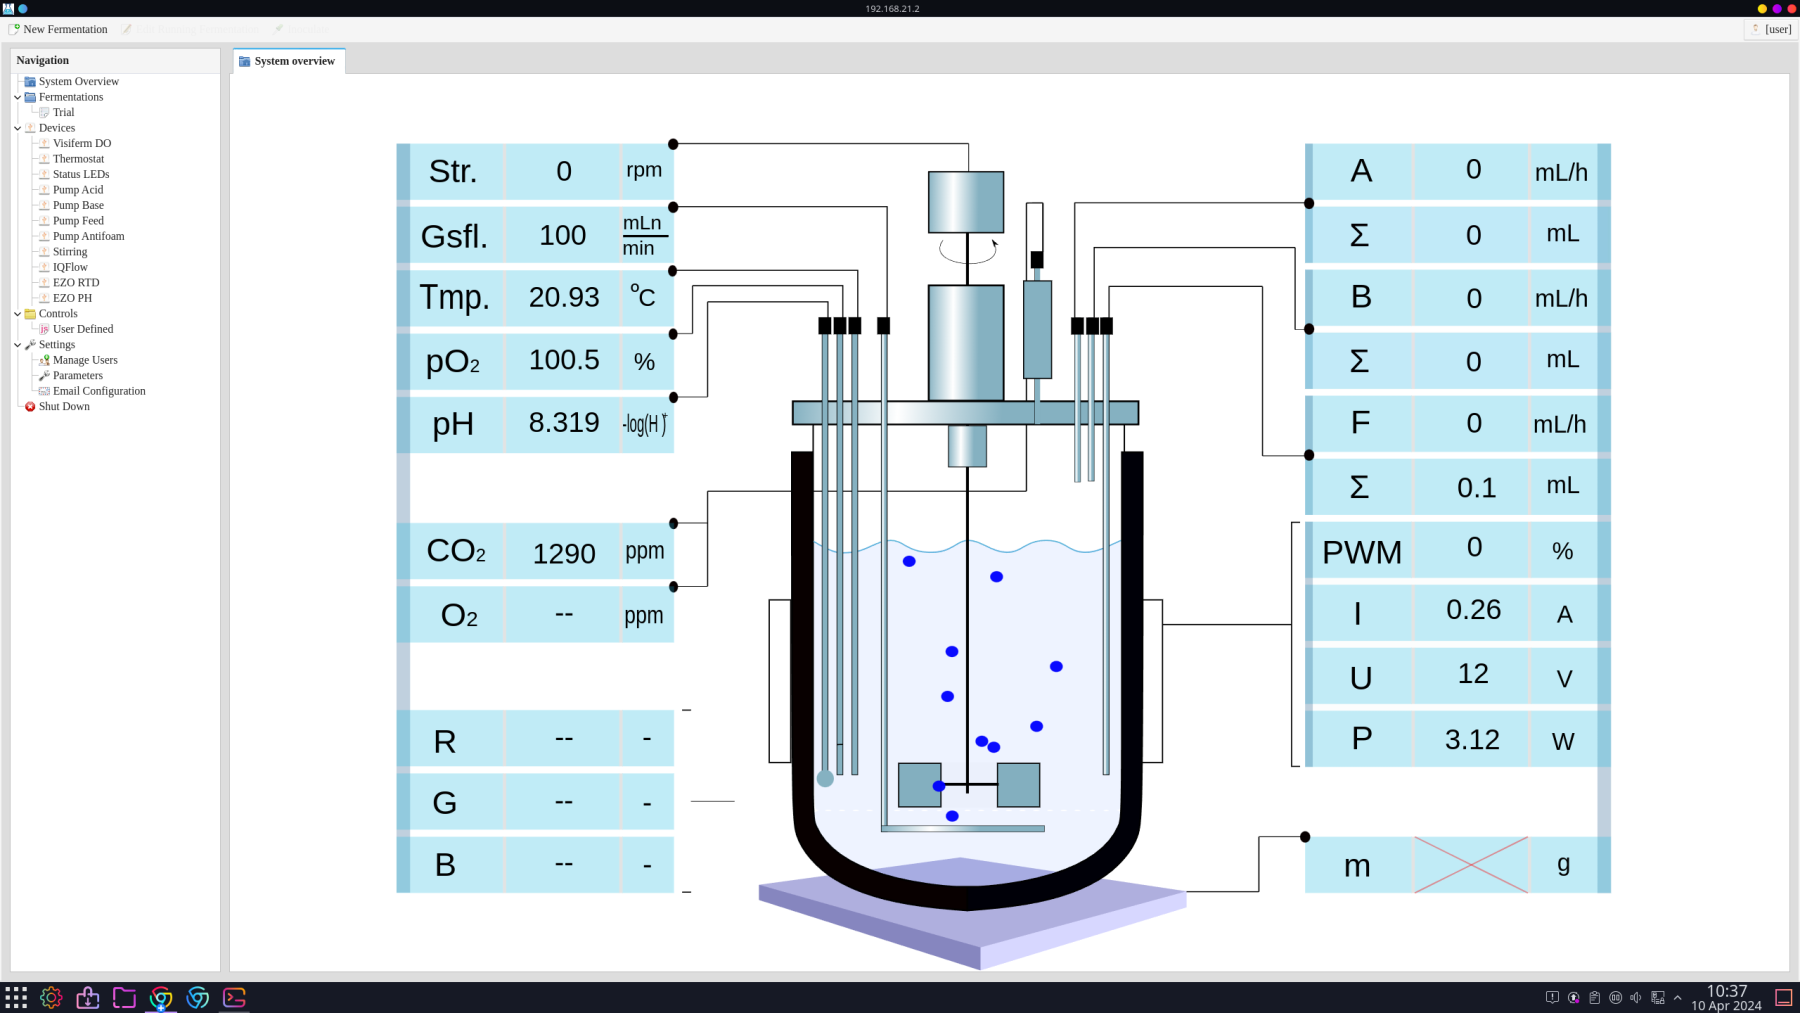
Task: Click the Shut Down red icon
Action: click(x=30, y=407)
